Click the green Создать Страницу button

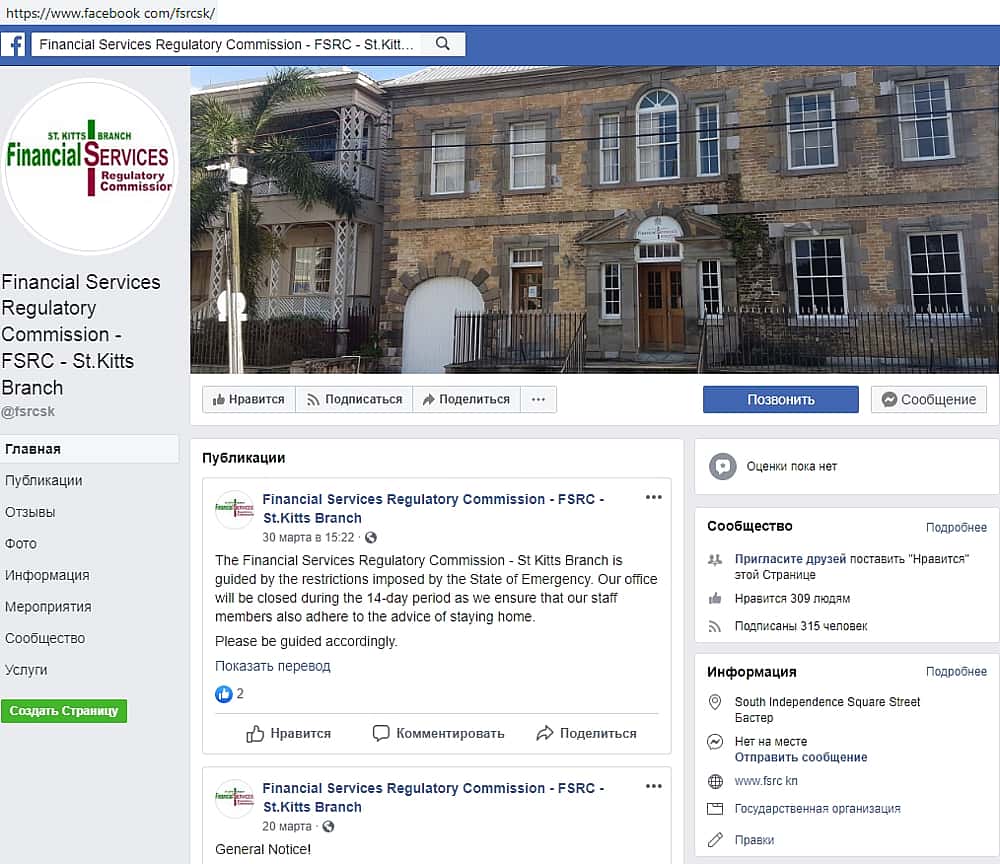[x=64, y=710]
